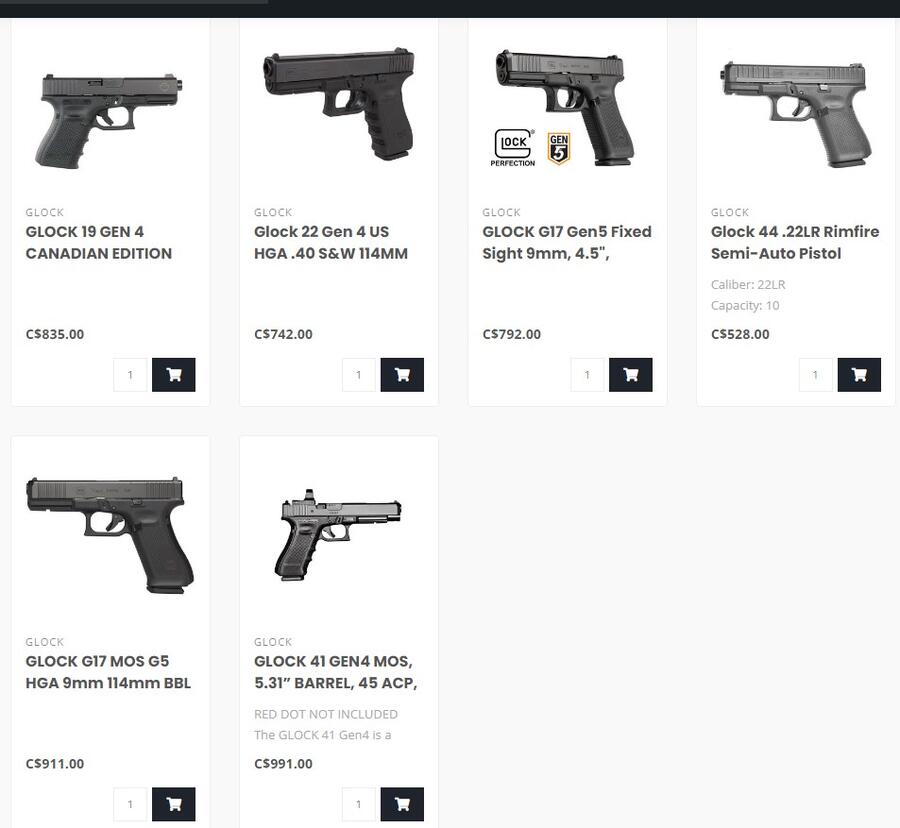Click the GLOCK 41 GEN4 MOS product image

click(338, 535)
